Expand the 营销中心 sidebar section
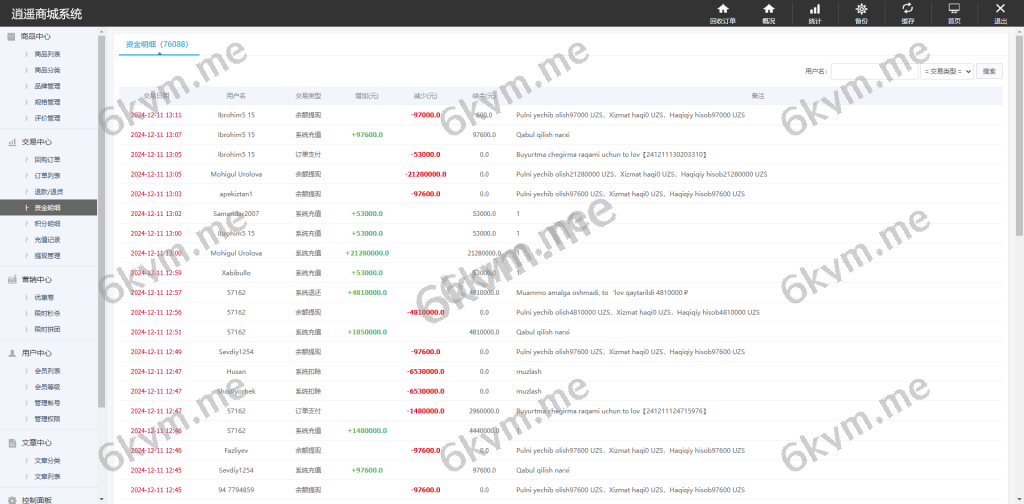The image size is (1024, 504). (x=36, y=279)
